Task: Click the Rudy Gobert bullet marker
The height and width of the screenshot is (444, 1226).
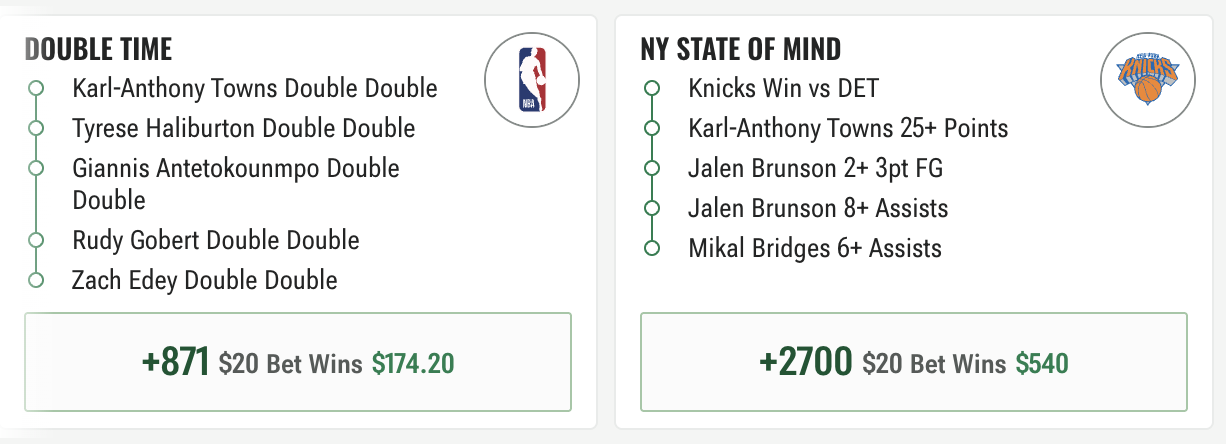Action: pyautogui.click(x=36, y=240)
